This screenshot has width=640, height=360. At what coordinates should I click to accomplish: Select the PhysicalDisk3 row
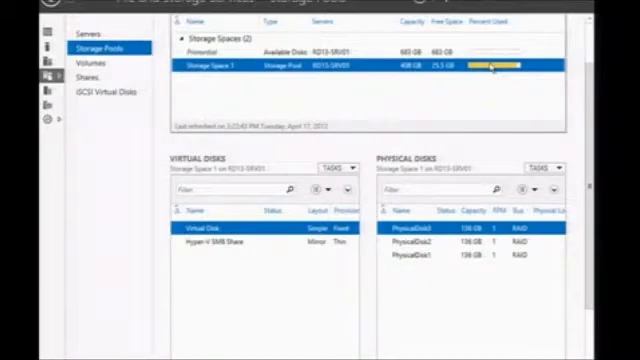[x=471, y=228]
